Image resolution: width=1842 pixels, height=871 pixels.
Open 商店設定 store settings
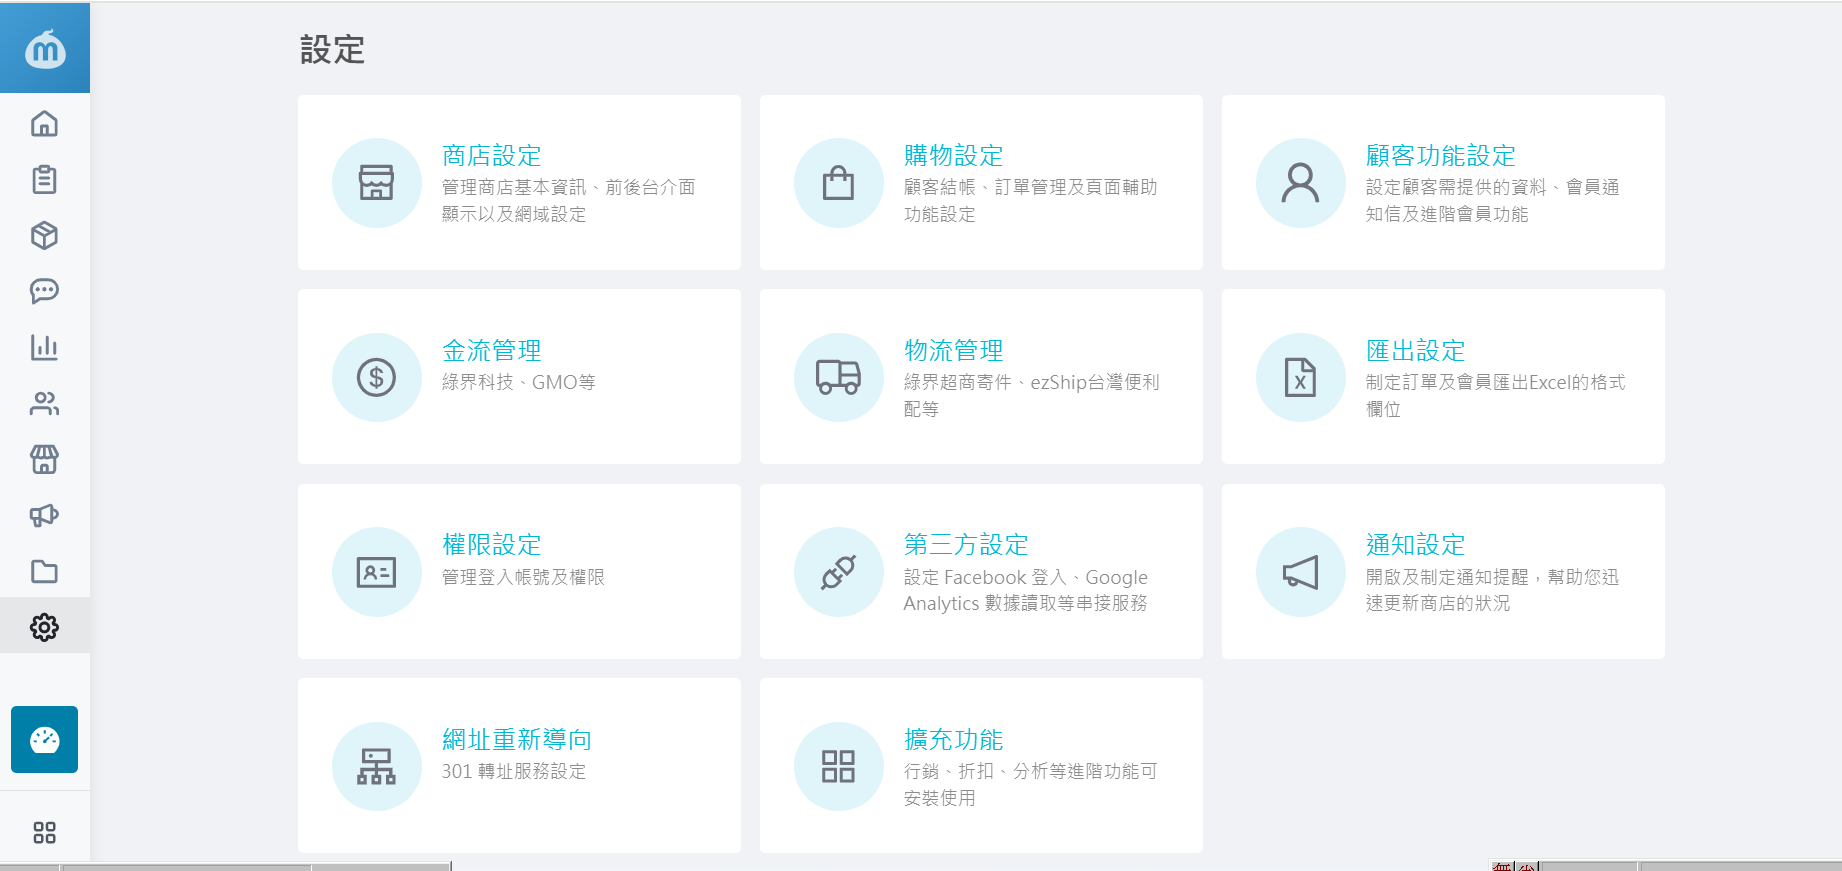click(491, 156)
